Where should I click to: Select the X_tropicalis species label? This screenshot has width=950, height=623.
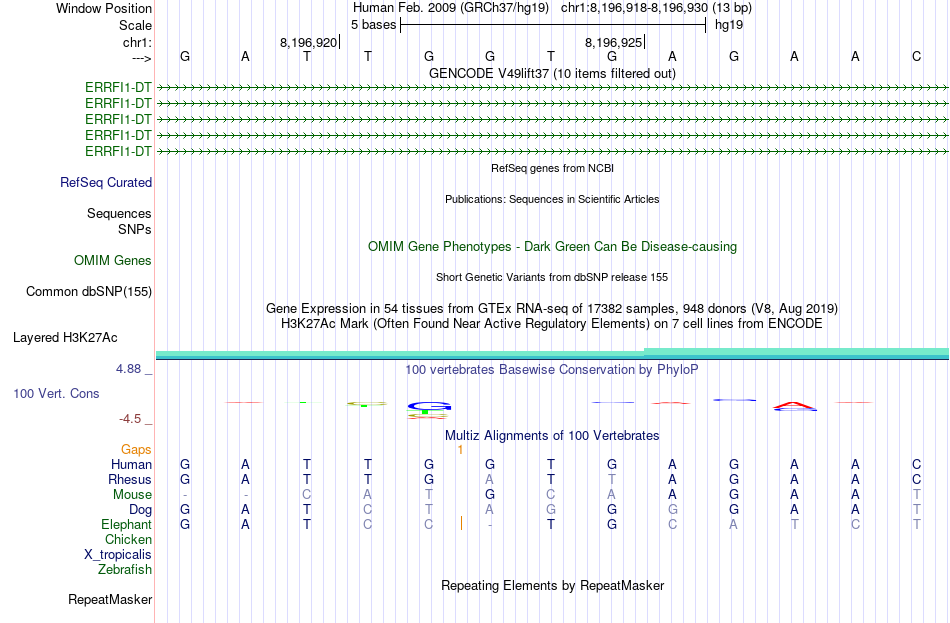point(118,555)
